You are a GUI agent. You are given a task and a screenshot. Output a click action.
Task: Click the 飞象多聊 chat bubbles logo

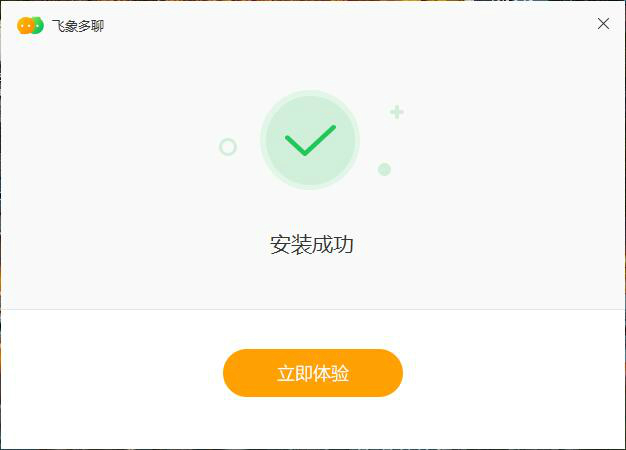pos(30,26)
